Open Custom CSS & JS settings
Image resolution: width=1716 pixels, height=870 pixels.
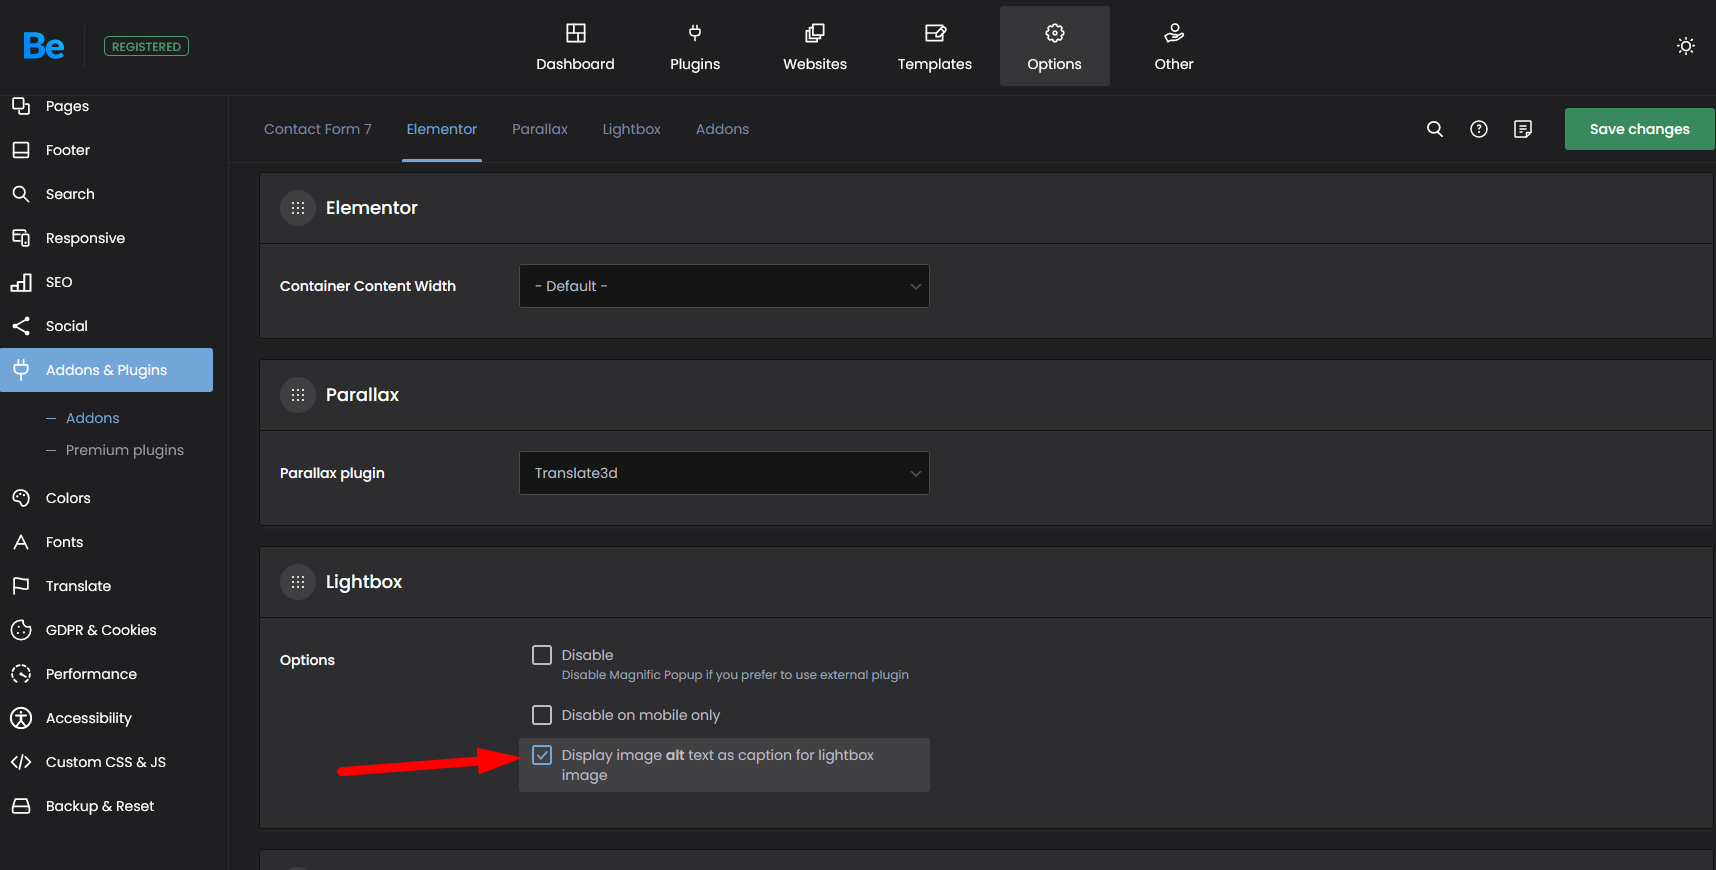[x=106, y=762]
